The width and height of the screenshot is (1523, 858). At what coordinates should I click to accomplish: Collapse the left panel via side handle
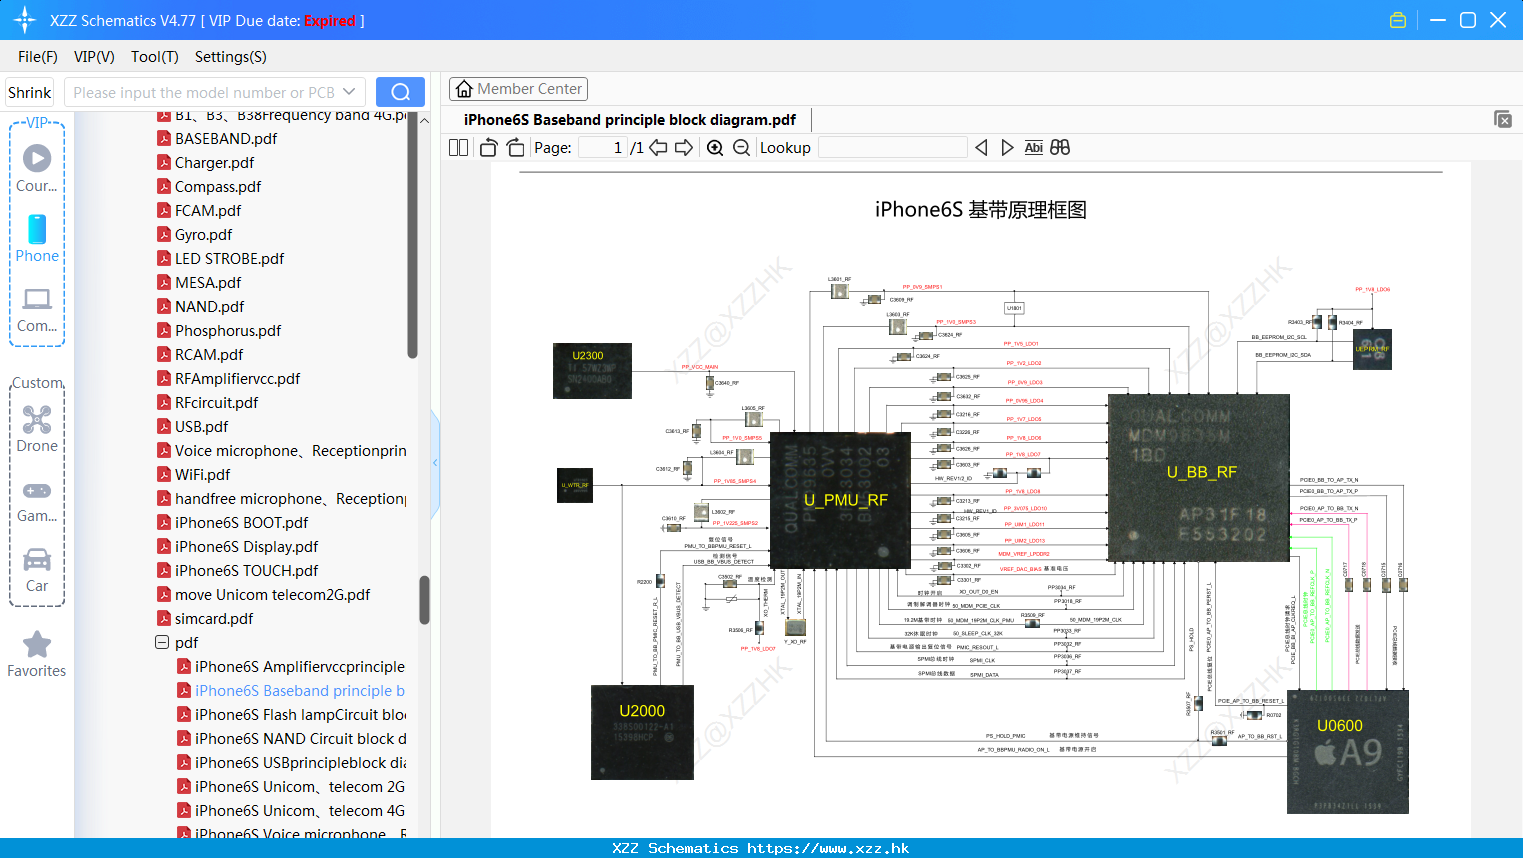point(435,462)
